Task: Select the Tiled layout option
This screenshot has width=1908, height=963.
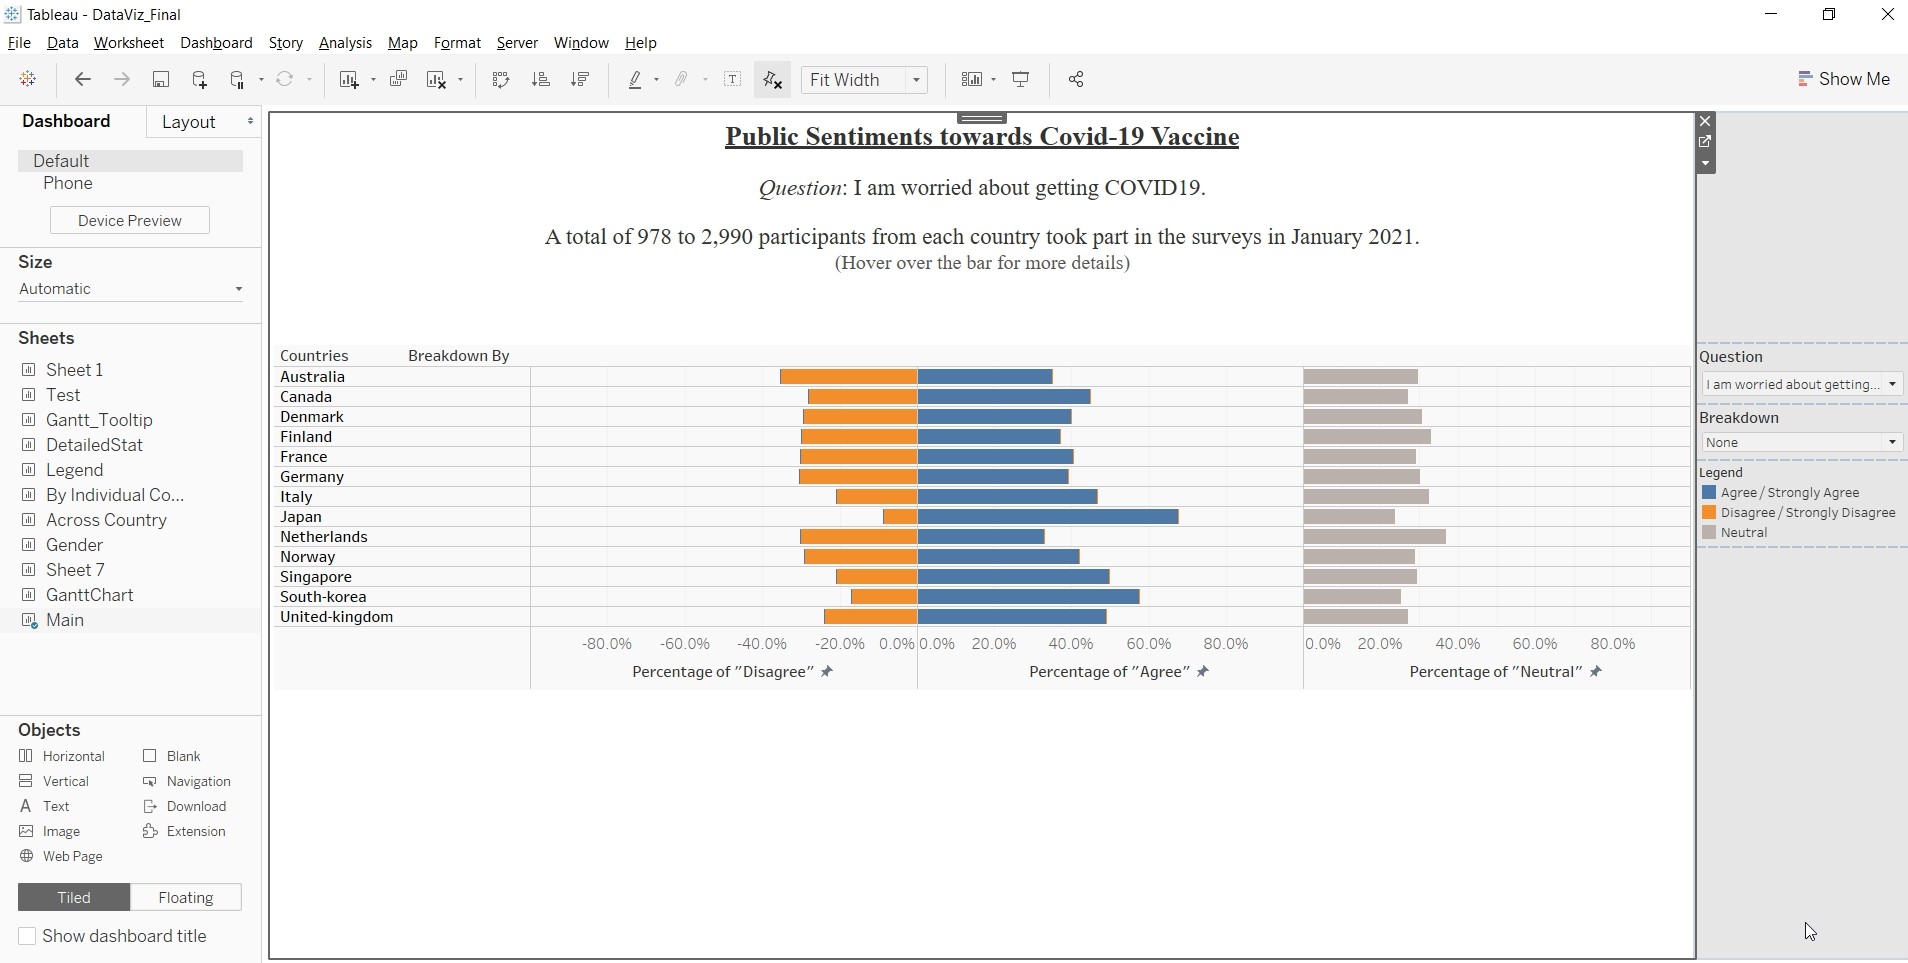Action: pos(74,898)
